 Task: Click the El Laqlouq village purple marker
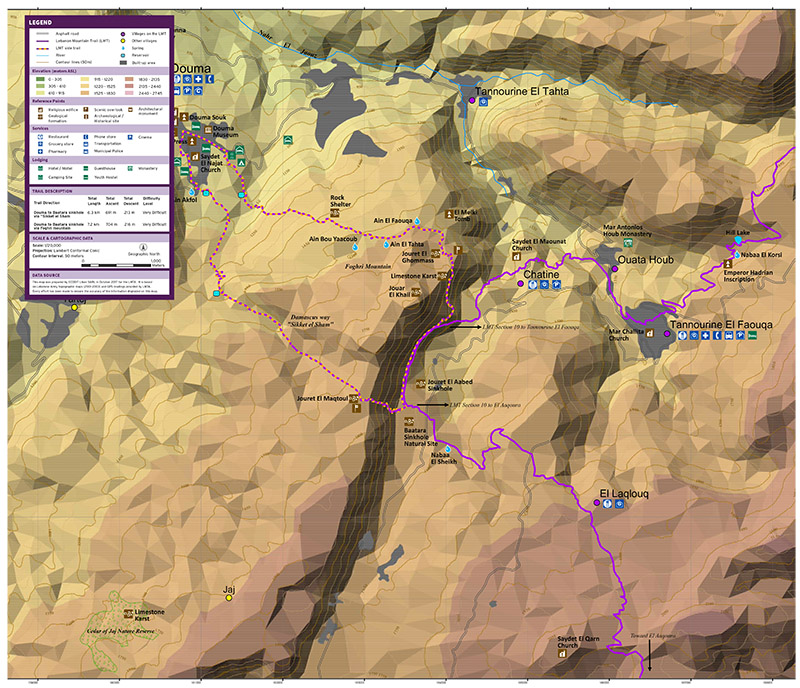pos(596,505)
